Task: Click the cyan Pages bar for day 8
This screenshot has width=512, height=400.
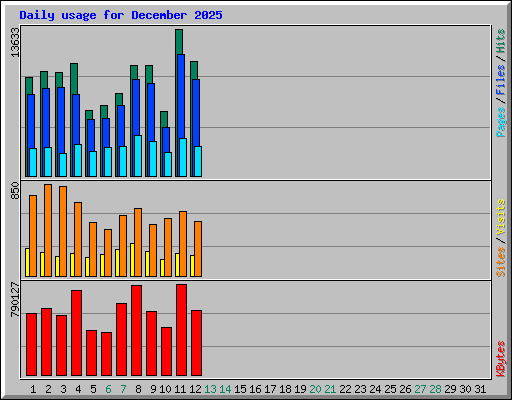Action: pyautogui.click(x=138, y=156)
